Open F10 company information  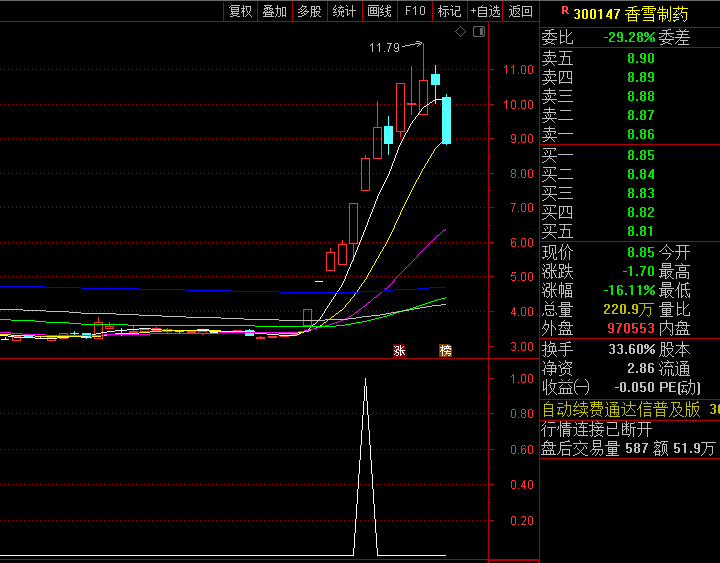click(x=414, y=12)
